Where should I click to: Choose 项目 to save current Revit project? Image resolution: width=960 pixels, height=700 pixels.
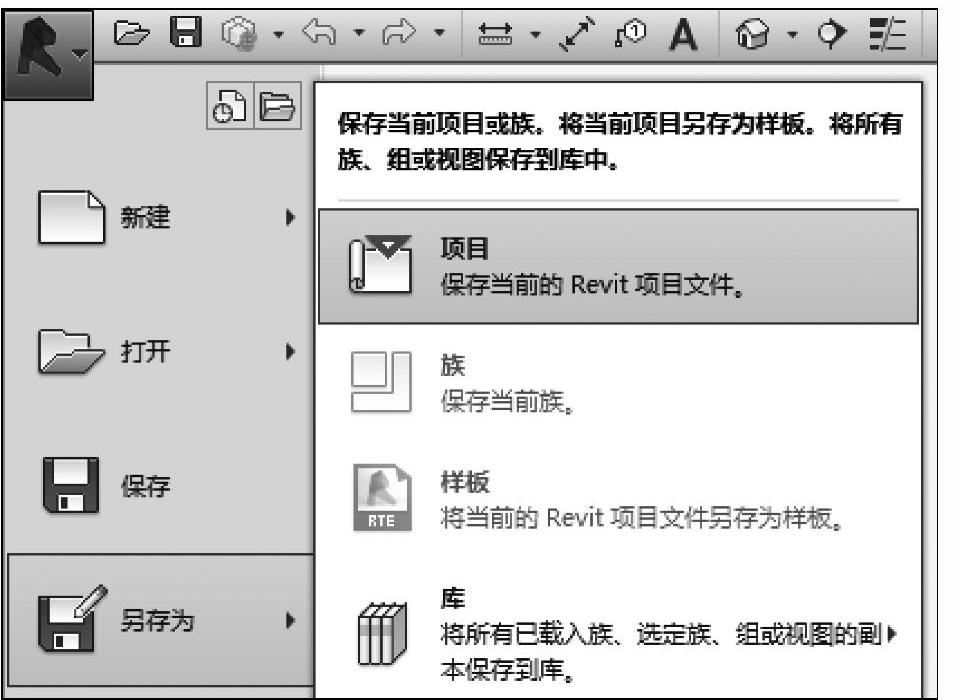pyautogui.click(x=618, y=266)
